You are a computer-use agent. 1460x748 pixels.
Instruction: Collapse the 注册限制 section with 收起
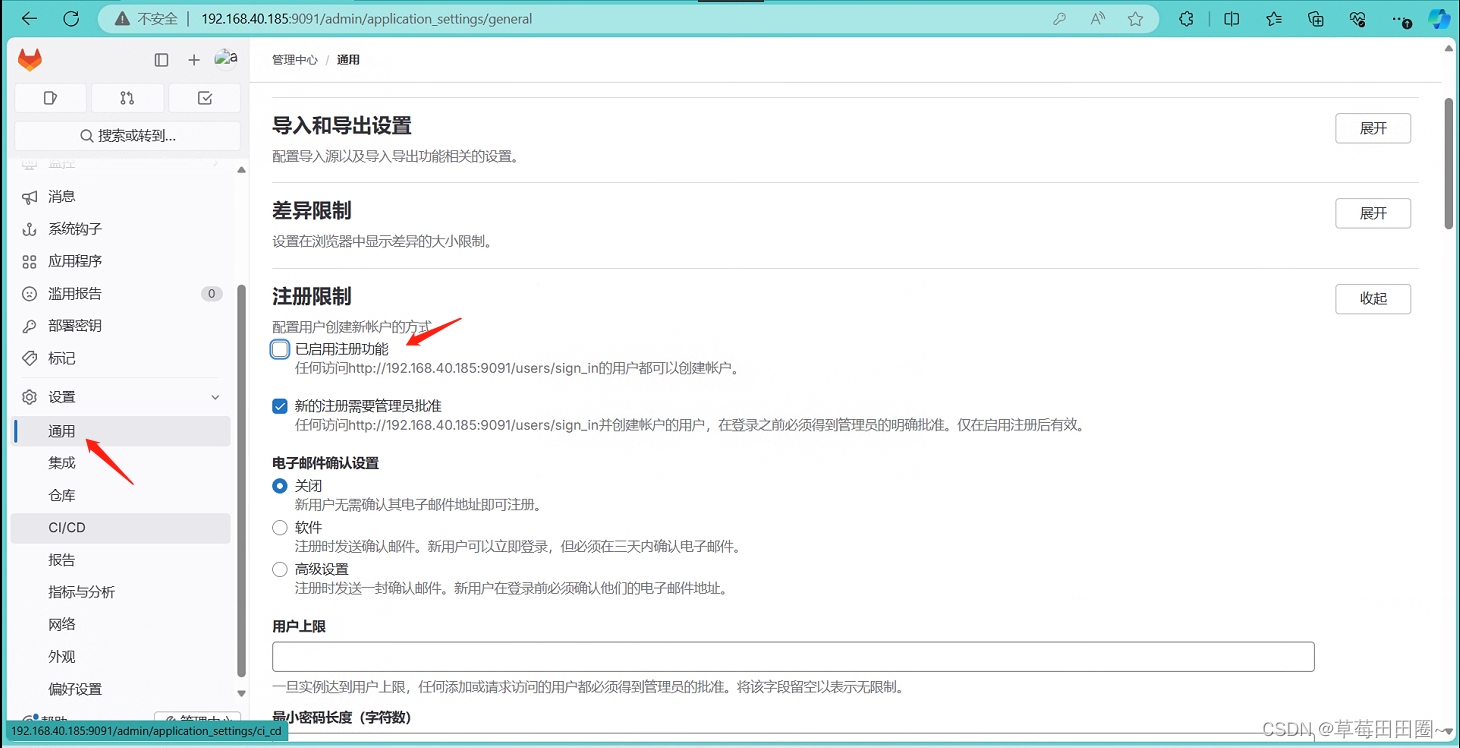pyautogui.click(x=1373, y=298)
